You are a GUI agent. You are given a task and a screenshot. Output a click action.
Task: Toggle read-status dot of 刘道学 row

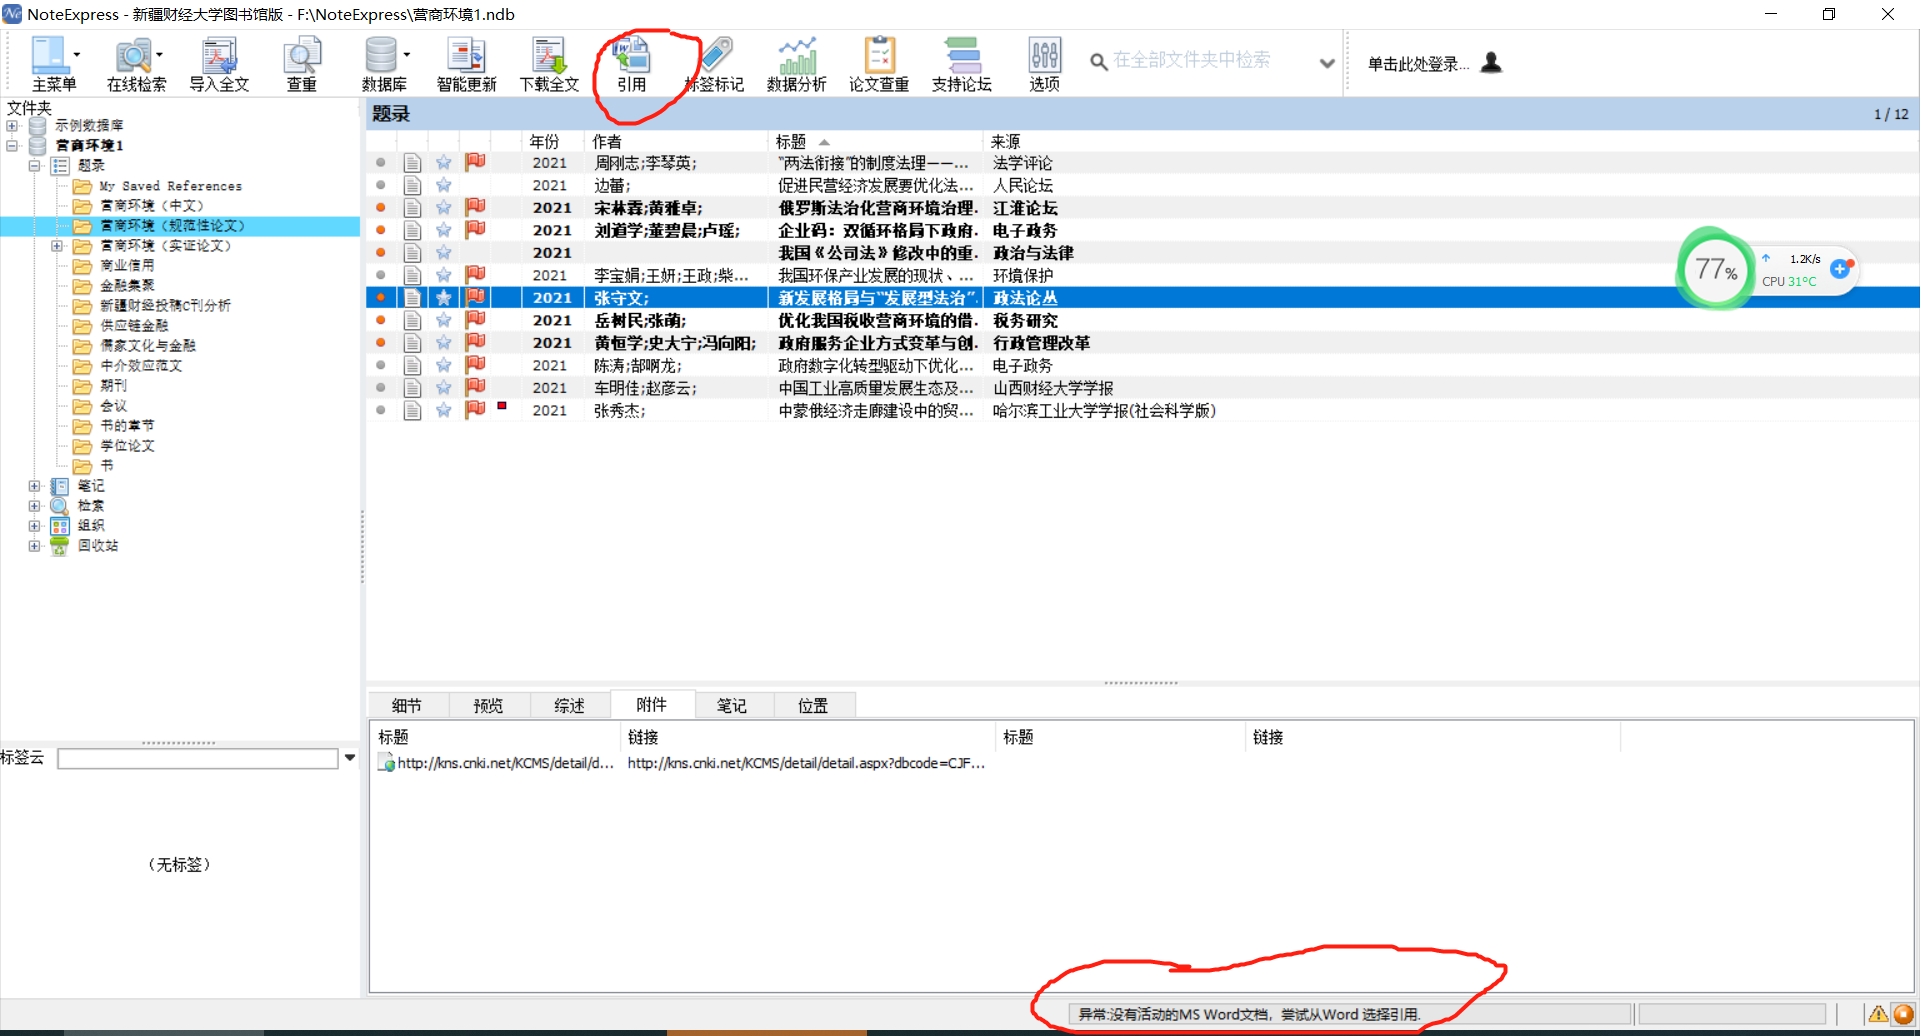point(381,230)
